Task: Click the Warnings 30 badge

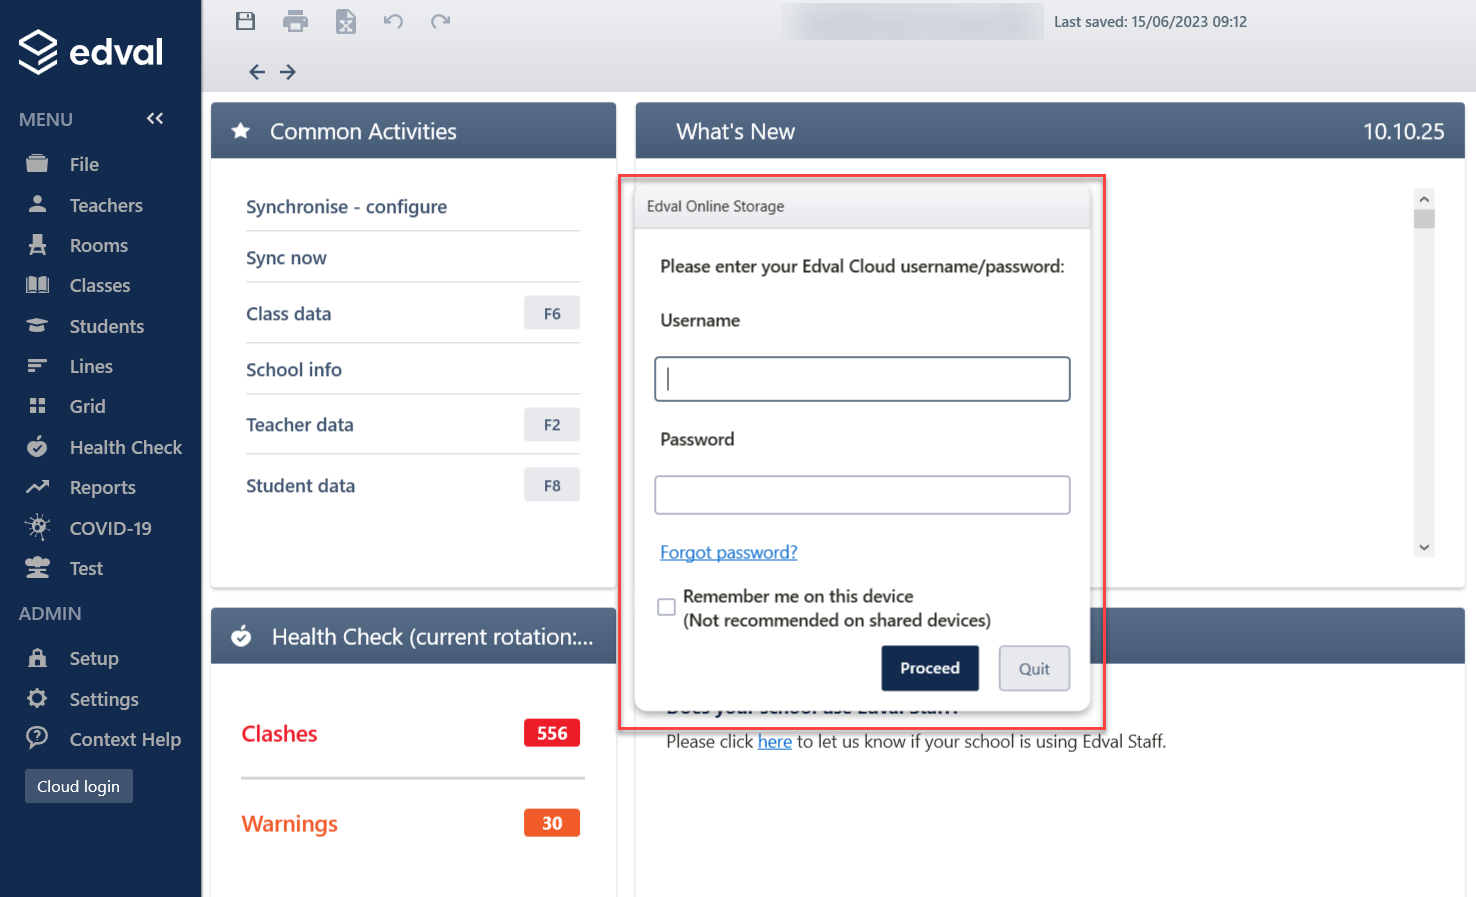Action: pos(552,823)
